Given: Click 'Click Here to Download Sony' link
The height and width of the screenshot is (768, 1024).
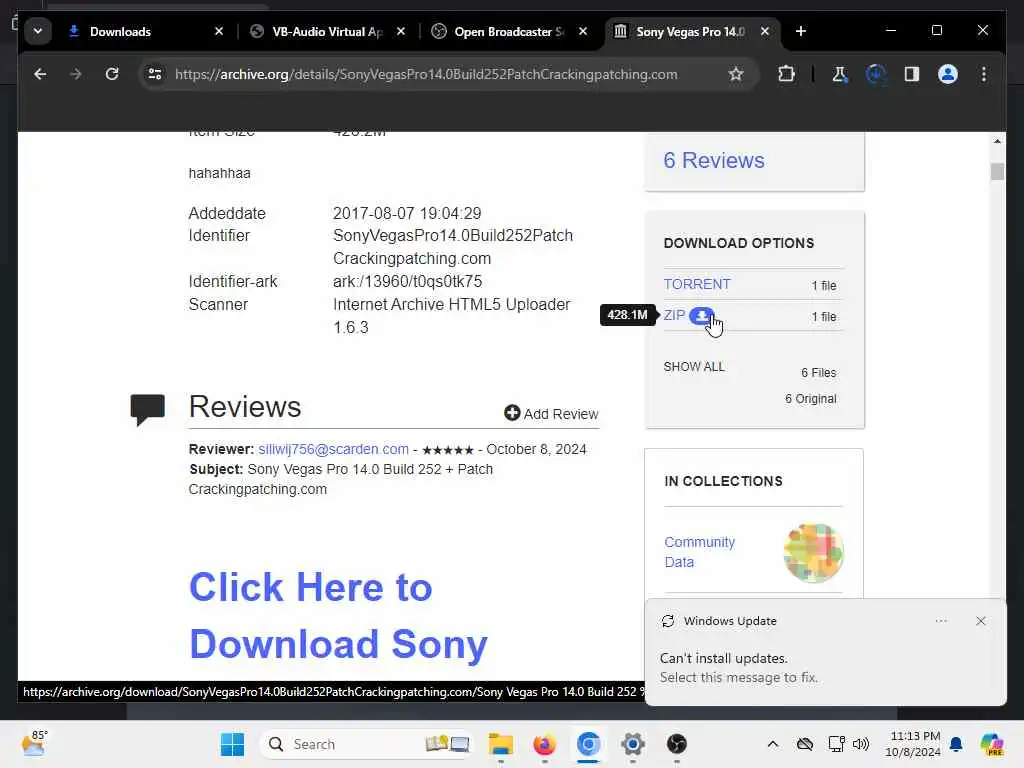Looking at the screenshot, I should (338, 615).
